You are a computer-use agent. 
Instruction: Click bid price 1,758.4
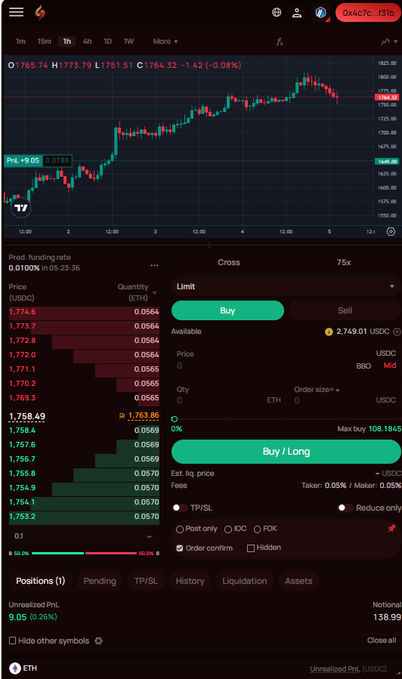click(23, 430)
